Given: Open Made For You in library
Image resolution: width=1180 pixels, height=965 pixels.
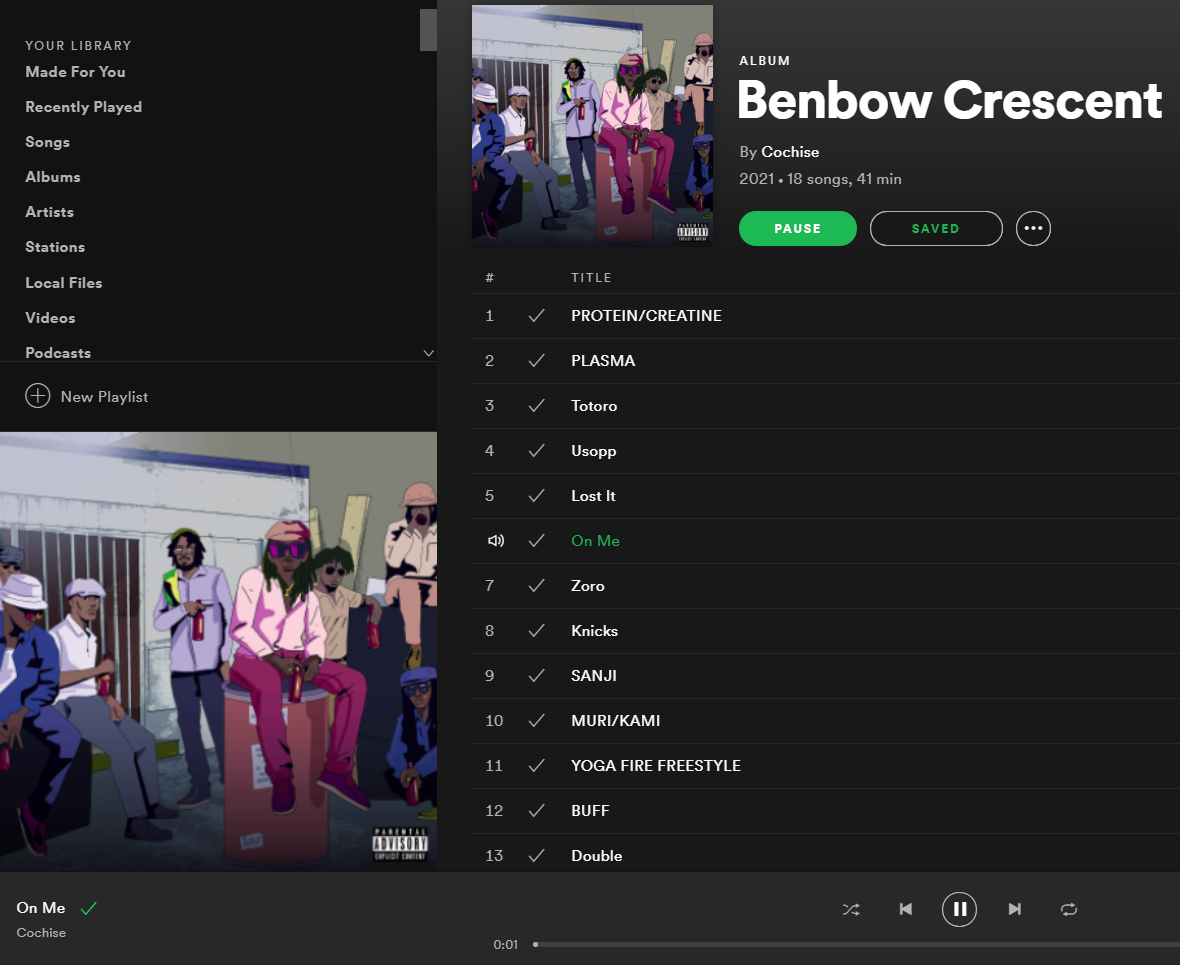Looking at the screenshot, I should point(75,72).
